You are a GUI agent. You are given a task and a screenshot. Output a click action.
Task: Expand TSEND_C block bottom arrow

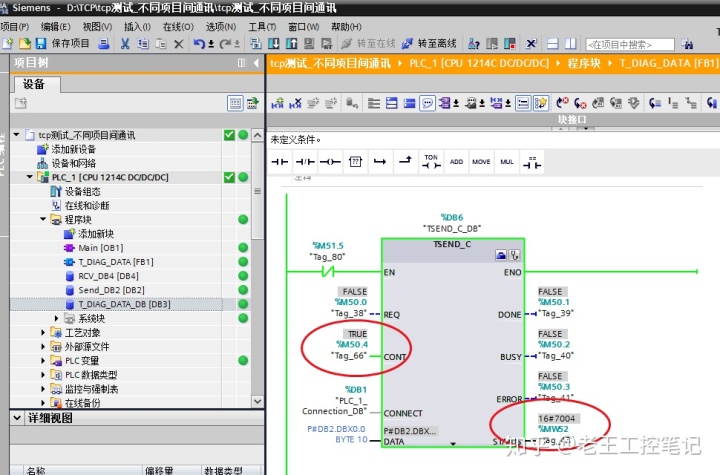click(453, 444)
